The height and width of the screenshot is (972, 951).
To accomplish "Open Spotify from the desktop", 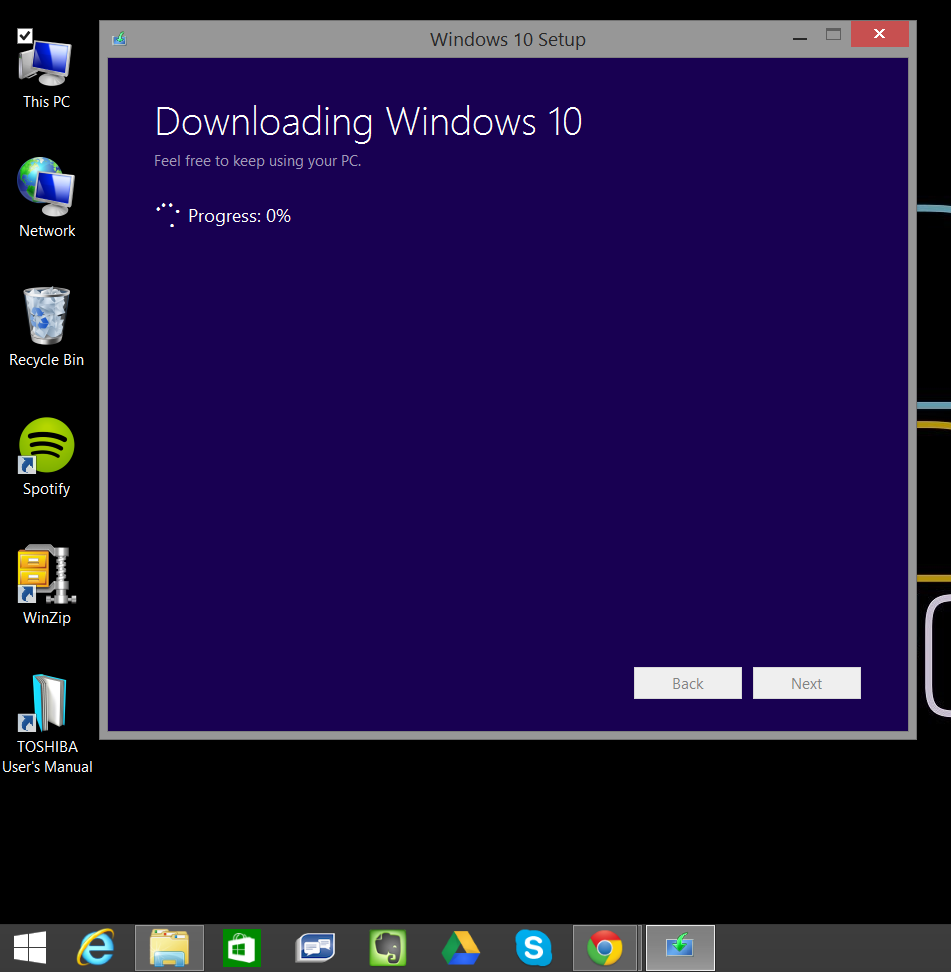I will [x=45, y=445].
